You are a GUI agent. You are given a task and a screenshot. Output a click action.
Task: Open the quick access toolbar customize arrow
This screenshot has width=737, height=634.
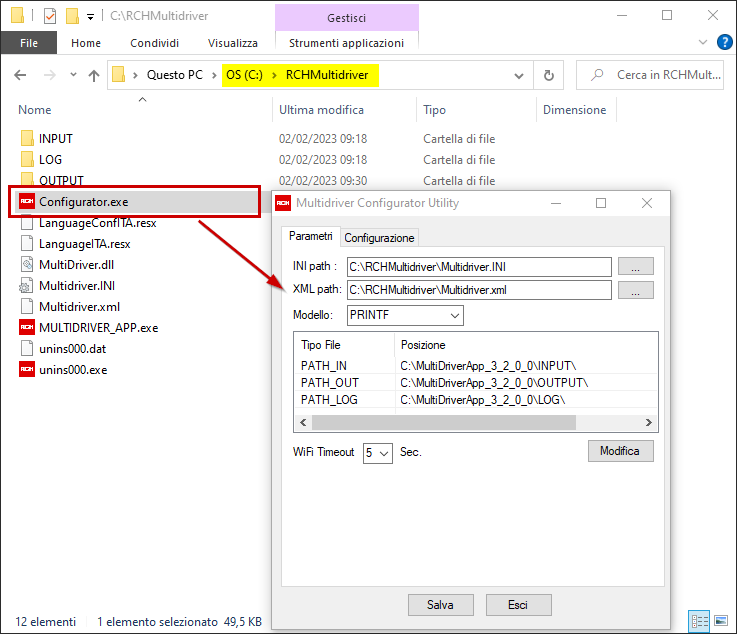(x=90, y=17)
